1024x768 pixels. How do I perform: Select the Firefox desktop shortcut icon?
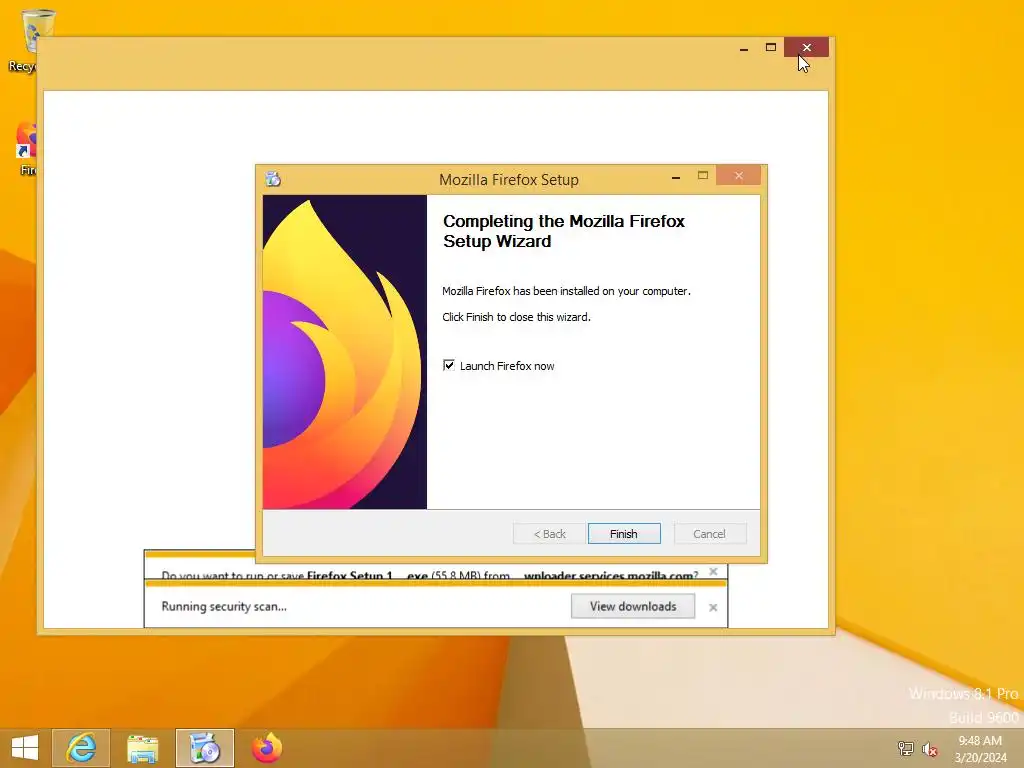click(27, 149)
